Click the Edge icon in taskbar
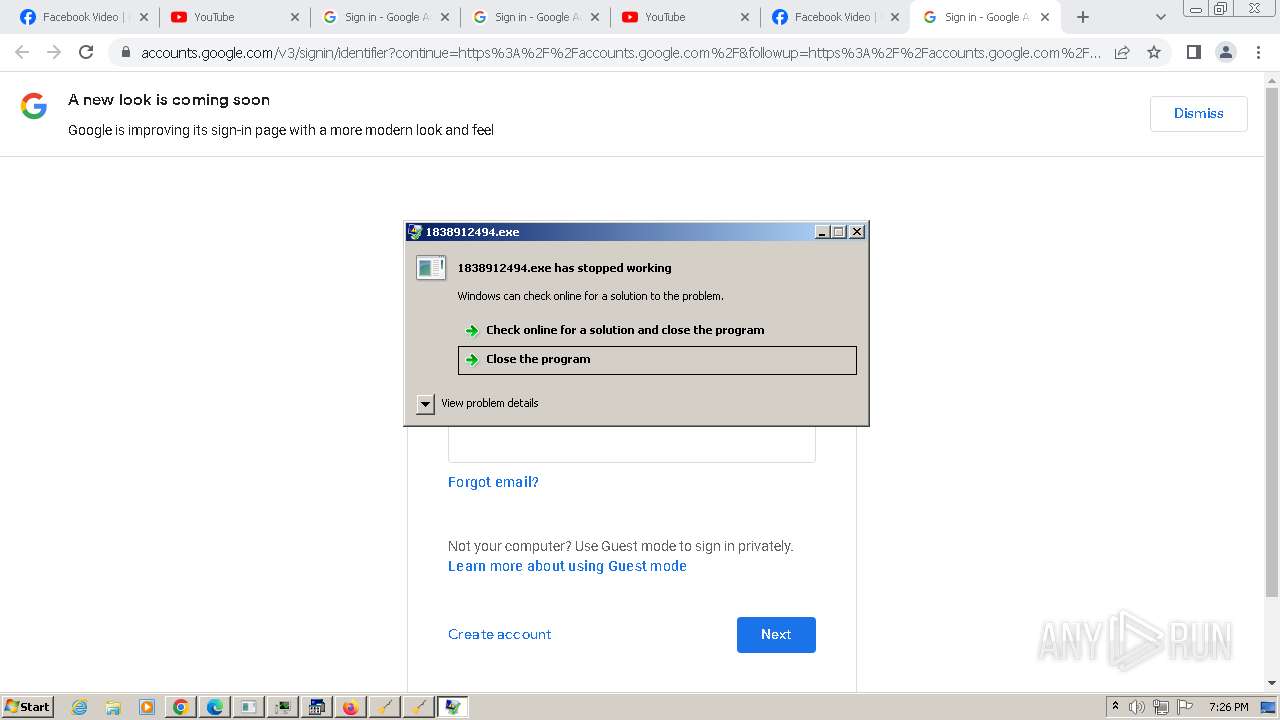Screen dimensions: 1280x720 click(215, 707)
